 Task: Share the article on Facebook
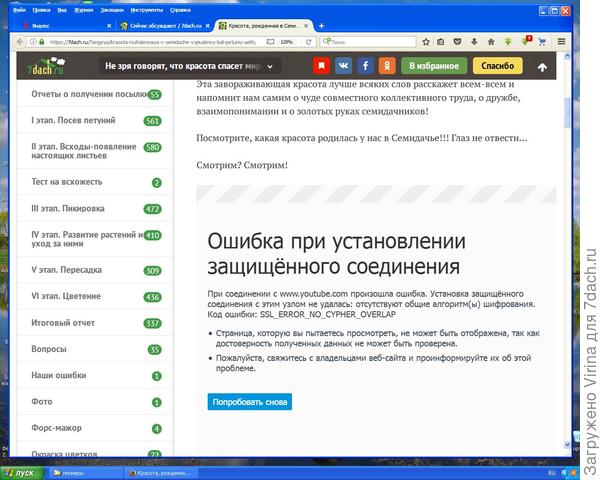pos(365,66)
